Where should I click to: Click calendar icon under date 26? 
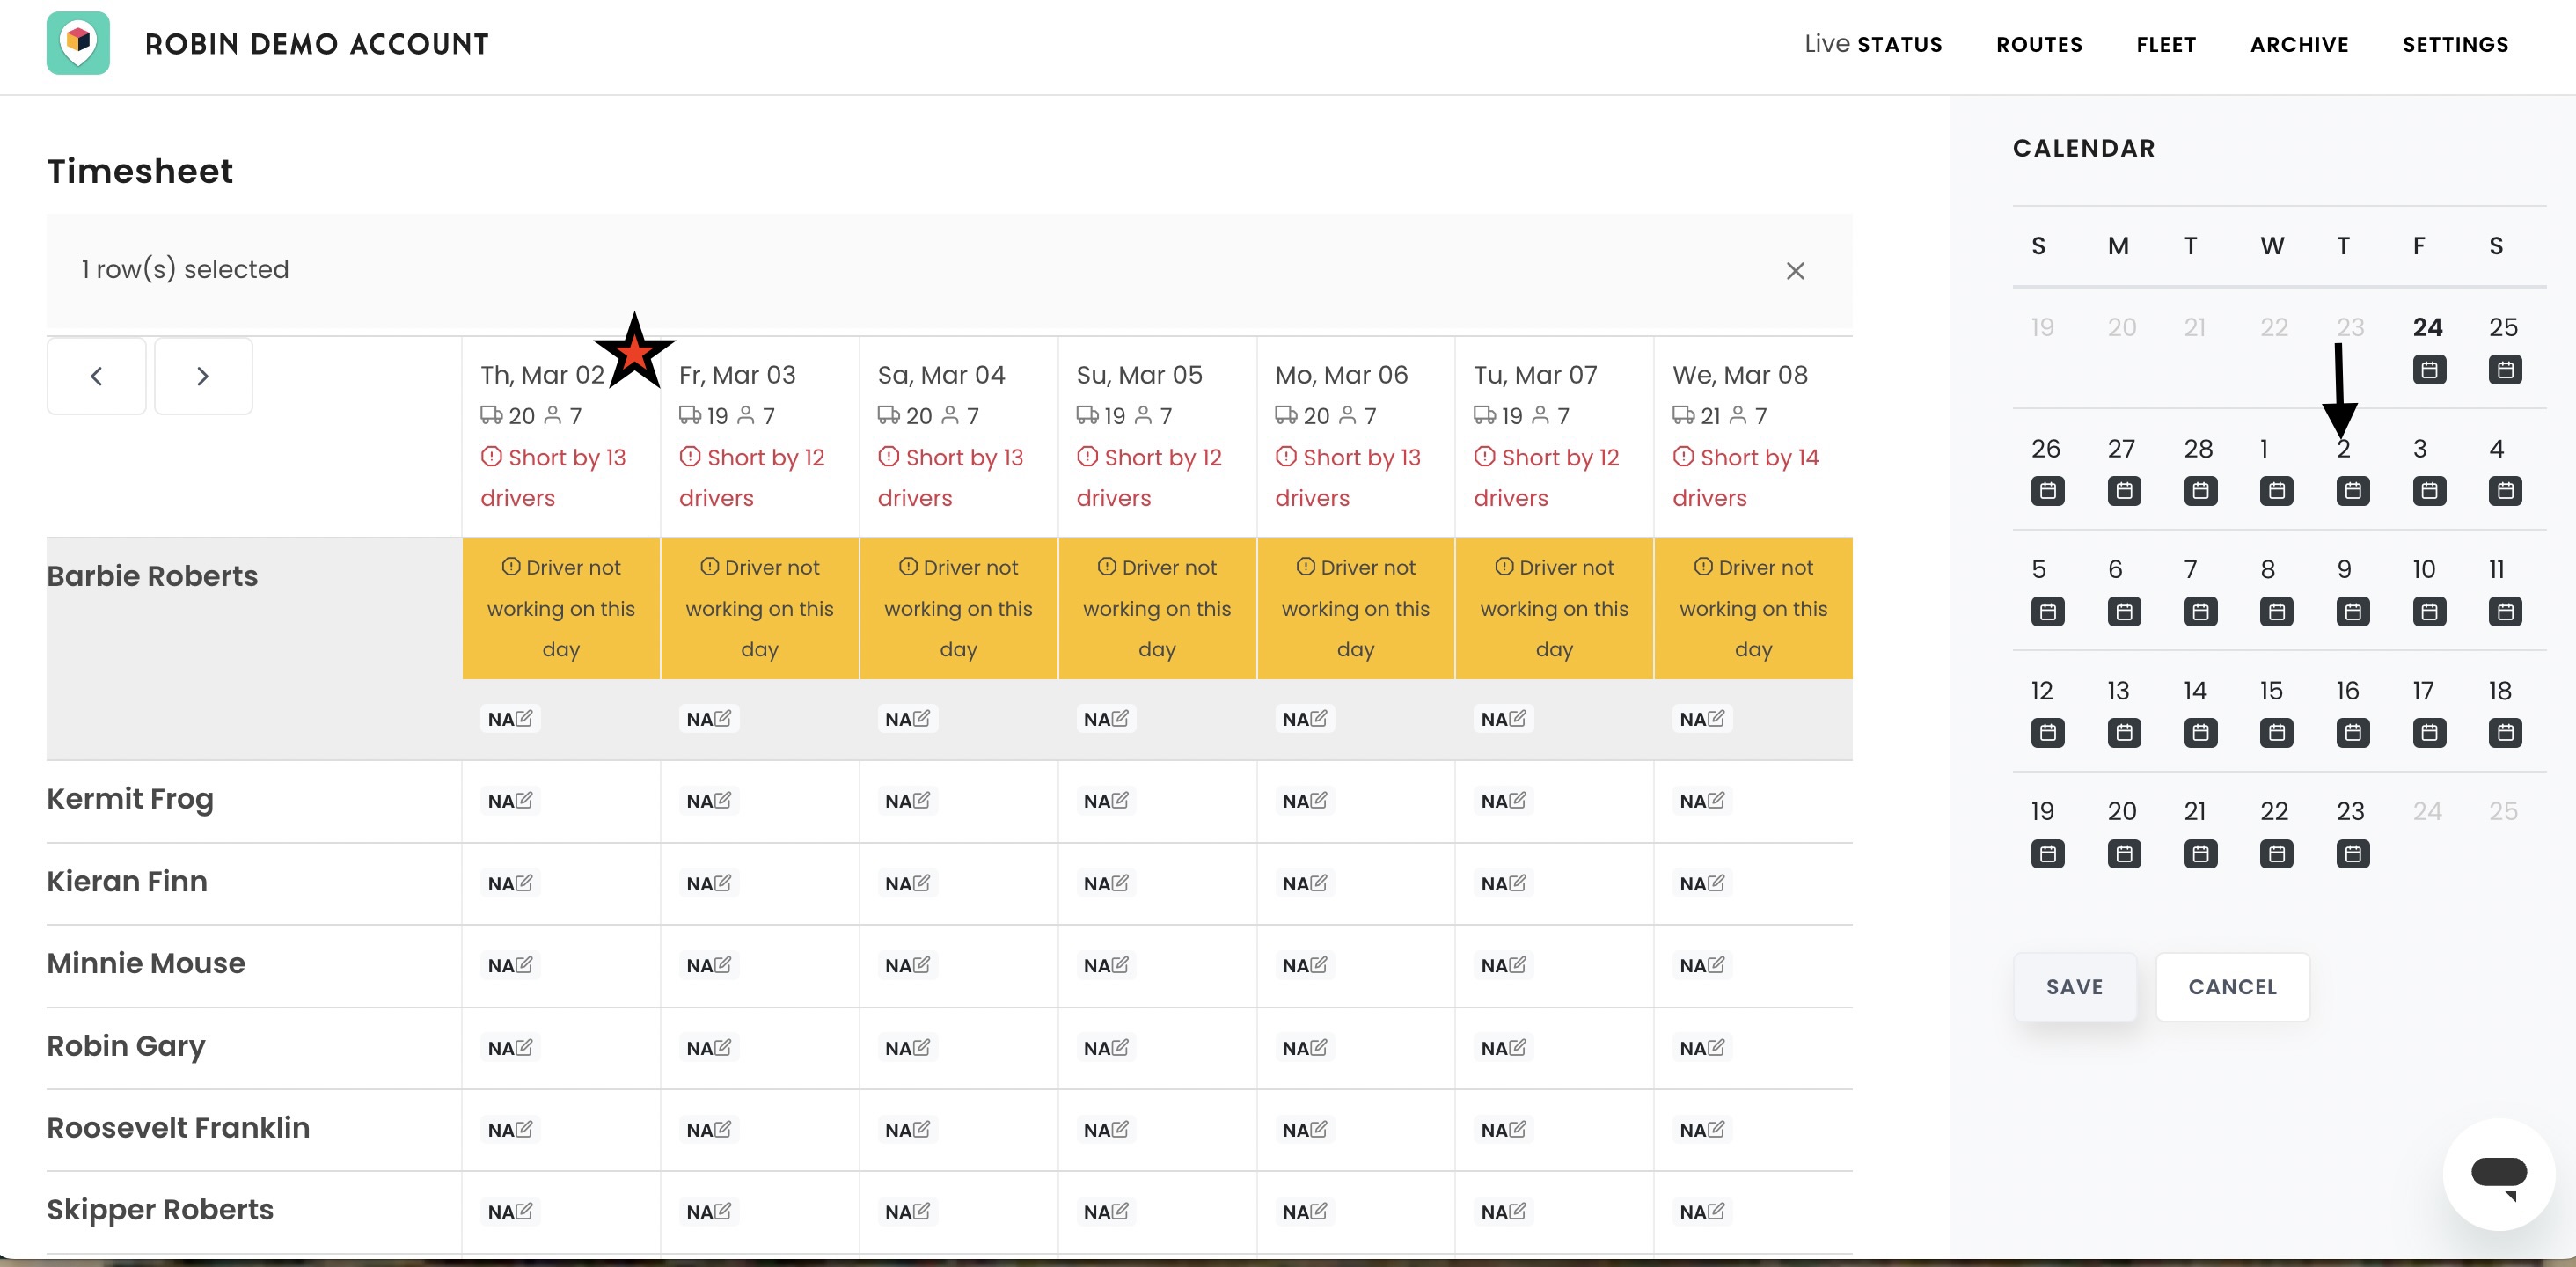(x=2048, y=491)
